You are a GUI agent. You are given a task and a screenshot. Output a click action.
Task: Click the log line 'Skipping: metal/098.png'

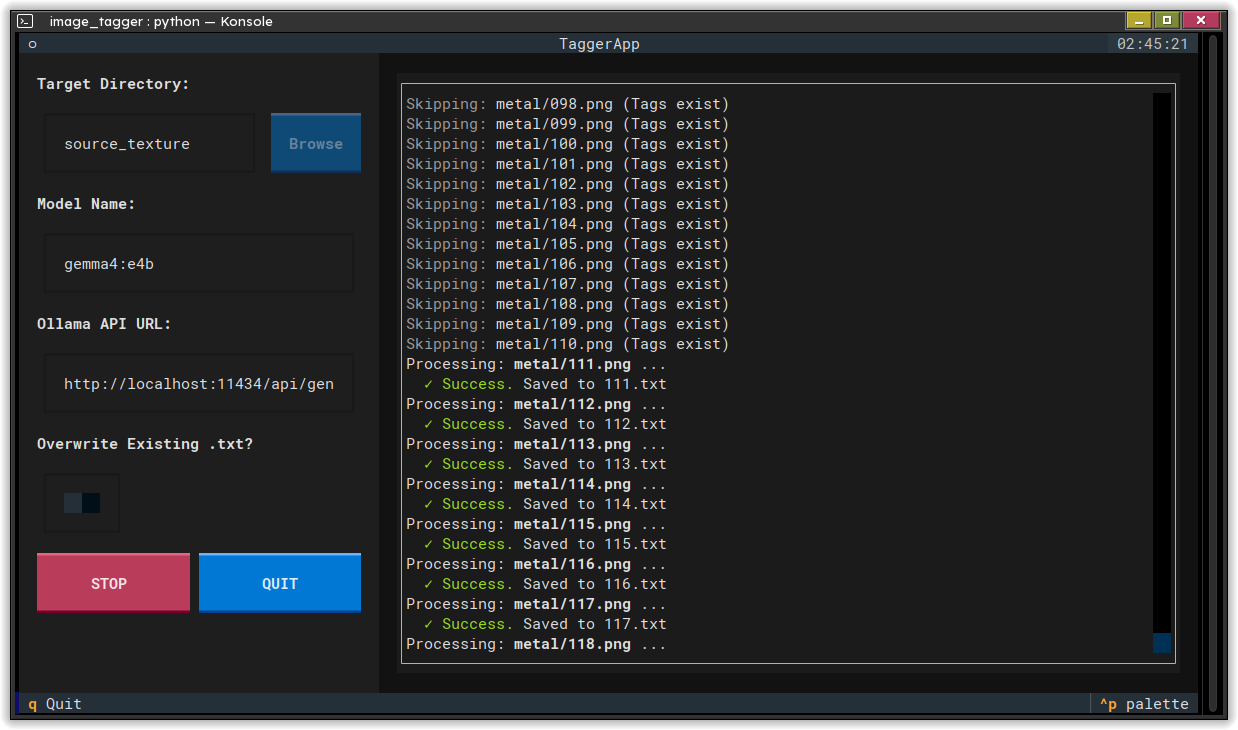(x=568, y=104)
